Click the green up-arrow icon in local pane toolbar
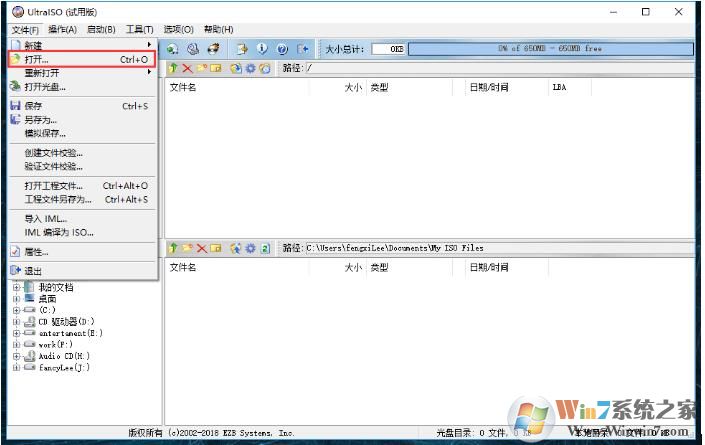 (173, 248)
